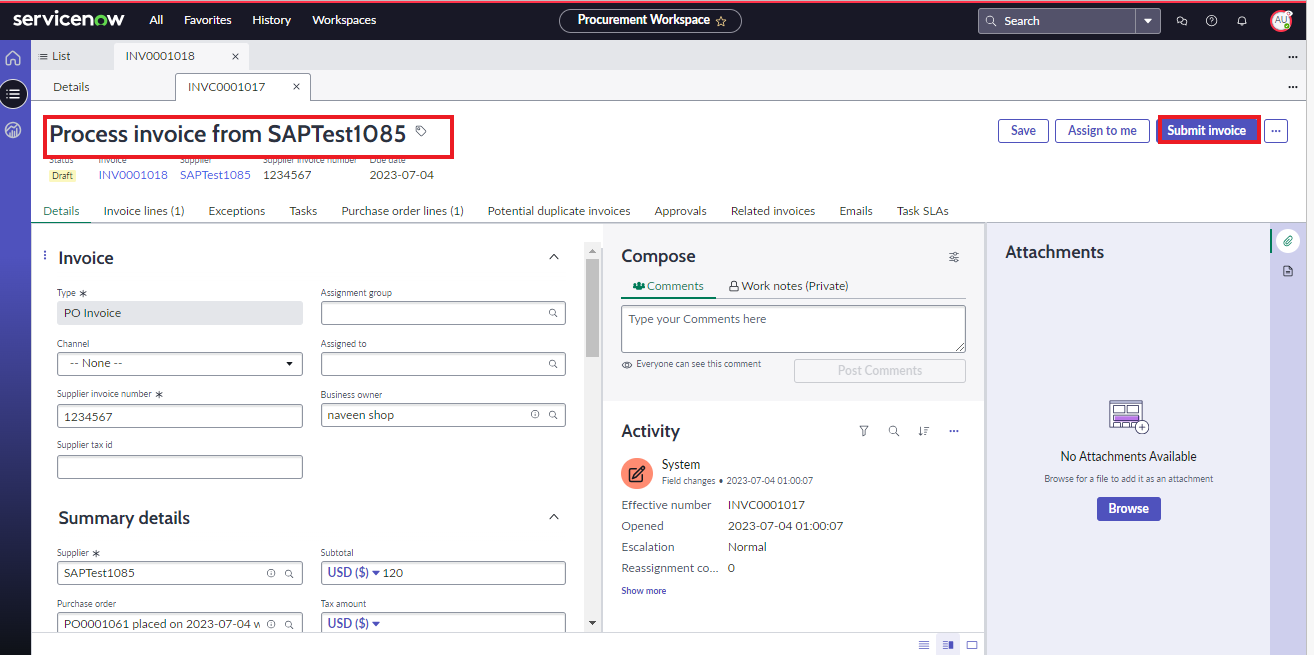The height and width of the screenshot is (655, 1314).
Task: Look up Assigned to with search icon
Action: [552, 364]
